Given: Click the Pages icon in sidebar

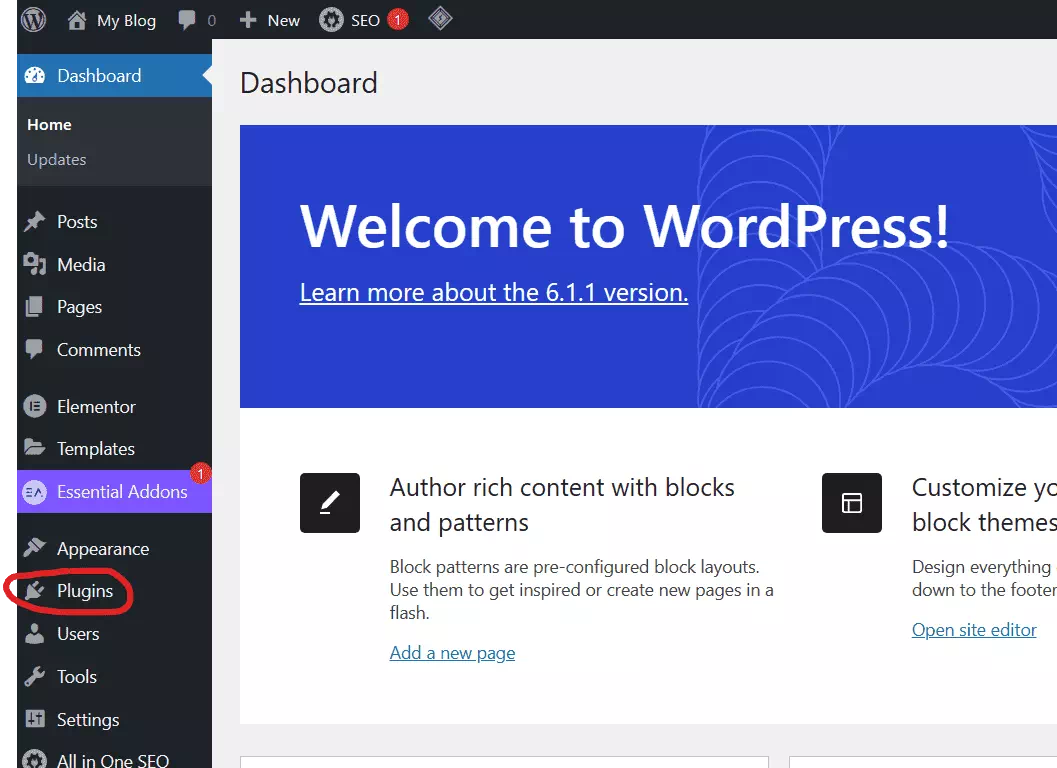Looking at the screenshot, I should (x=34, y=307).
